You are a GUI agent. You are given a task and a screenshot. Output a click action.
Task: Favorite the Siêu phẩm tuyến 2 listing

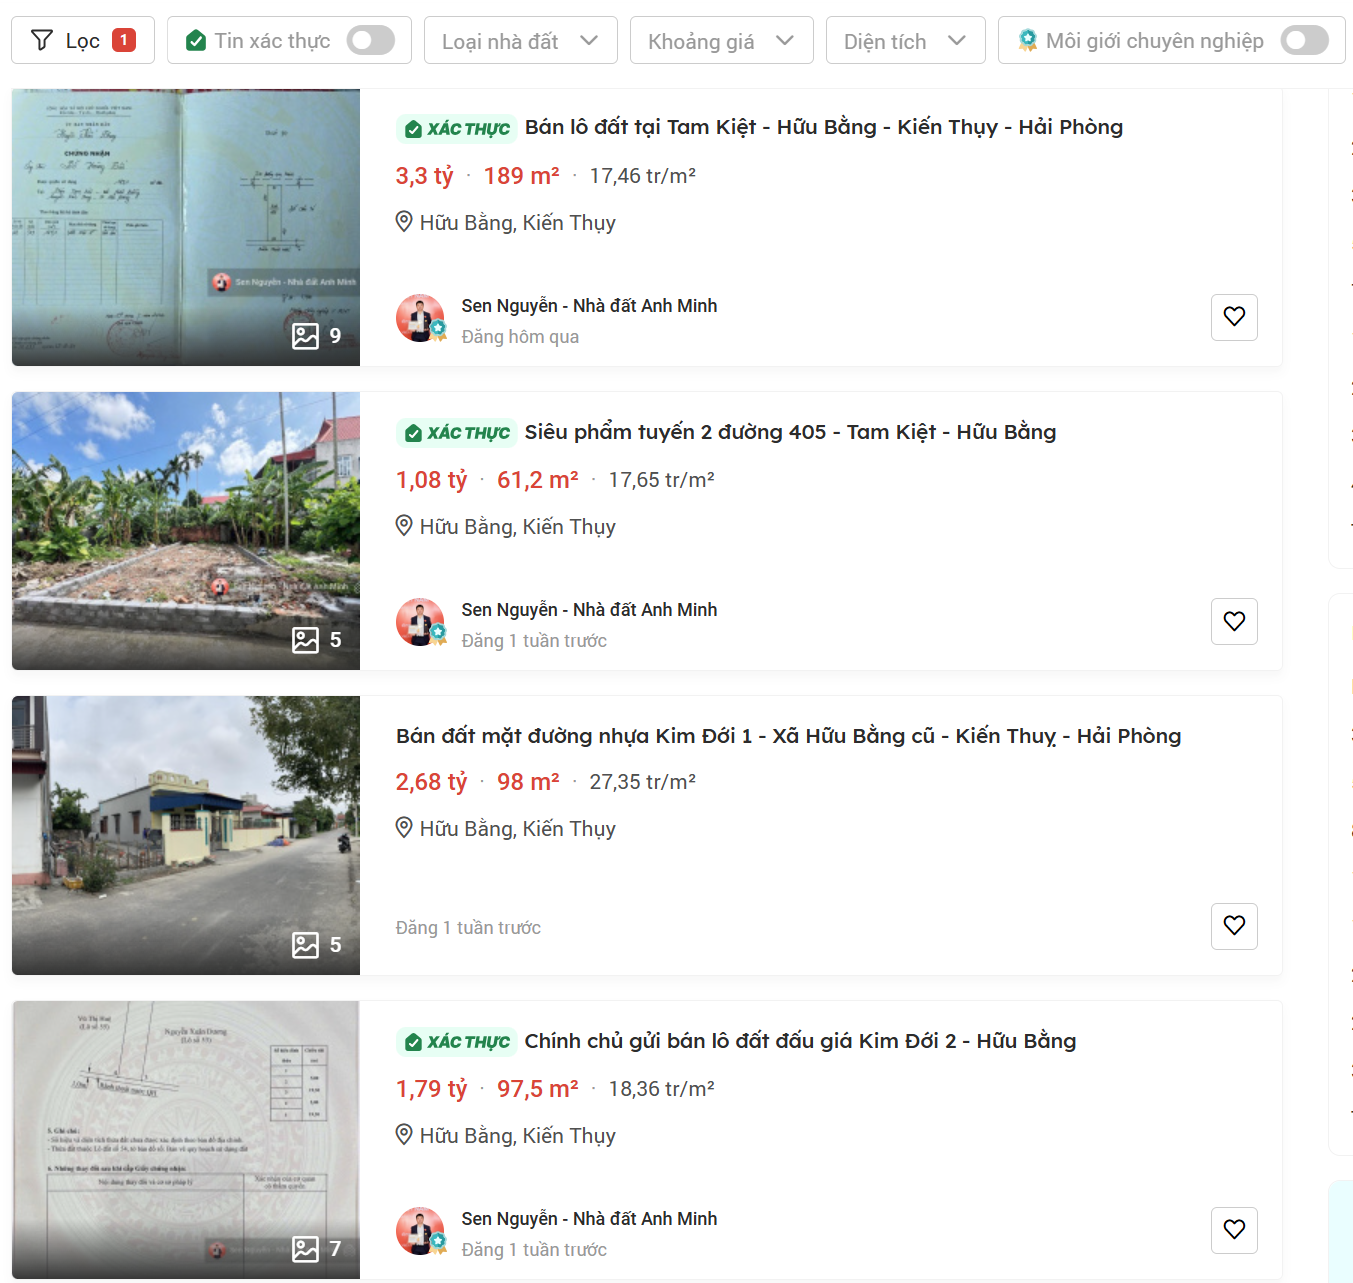(x=1234, y=621)
